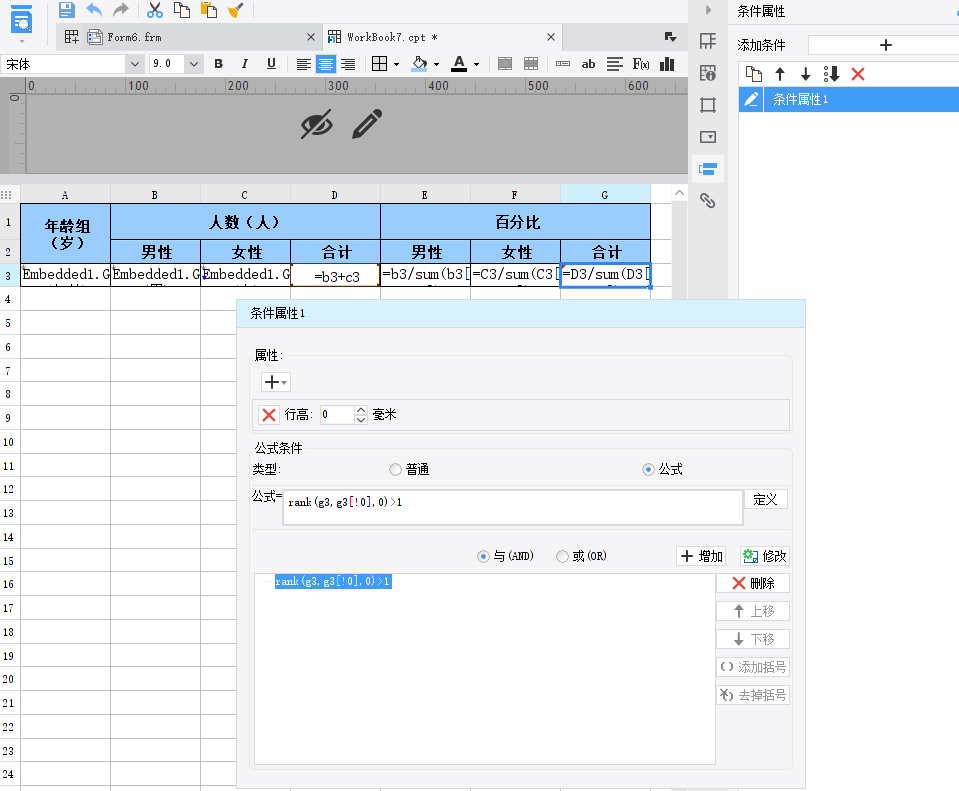The width and height of the screenshot is (959, 791).
Task: Toggle underline formatting
Action: (272, 64)
